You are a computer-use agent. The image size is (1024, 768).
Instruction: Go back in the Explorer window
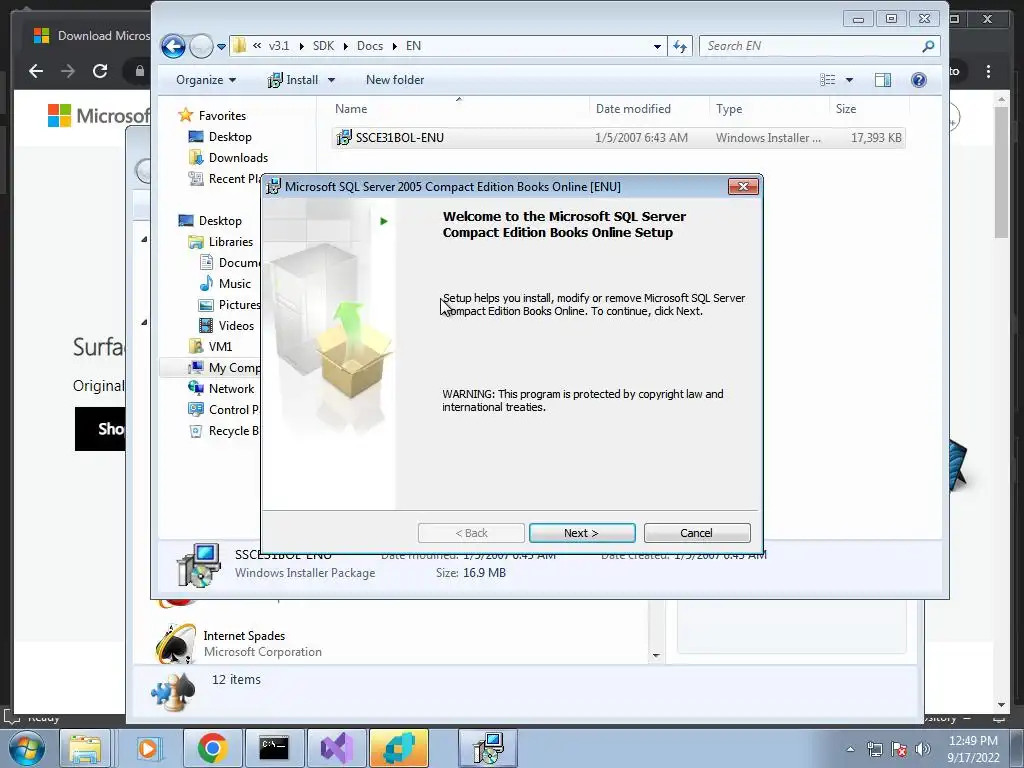pos(173,46)
